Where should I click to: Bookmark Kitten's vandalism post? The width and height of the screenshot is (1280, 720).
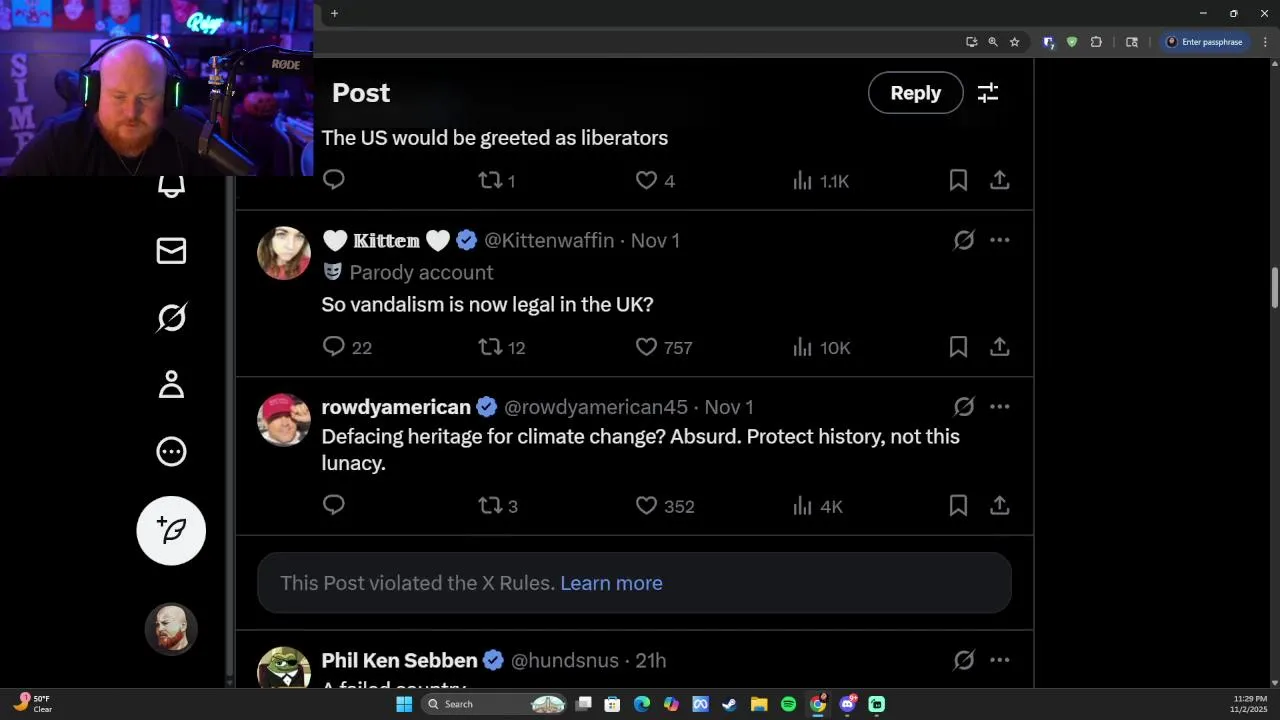(x=958, y=347)
